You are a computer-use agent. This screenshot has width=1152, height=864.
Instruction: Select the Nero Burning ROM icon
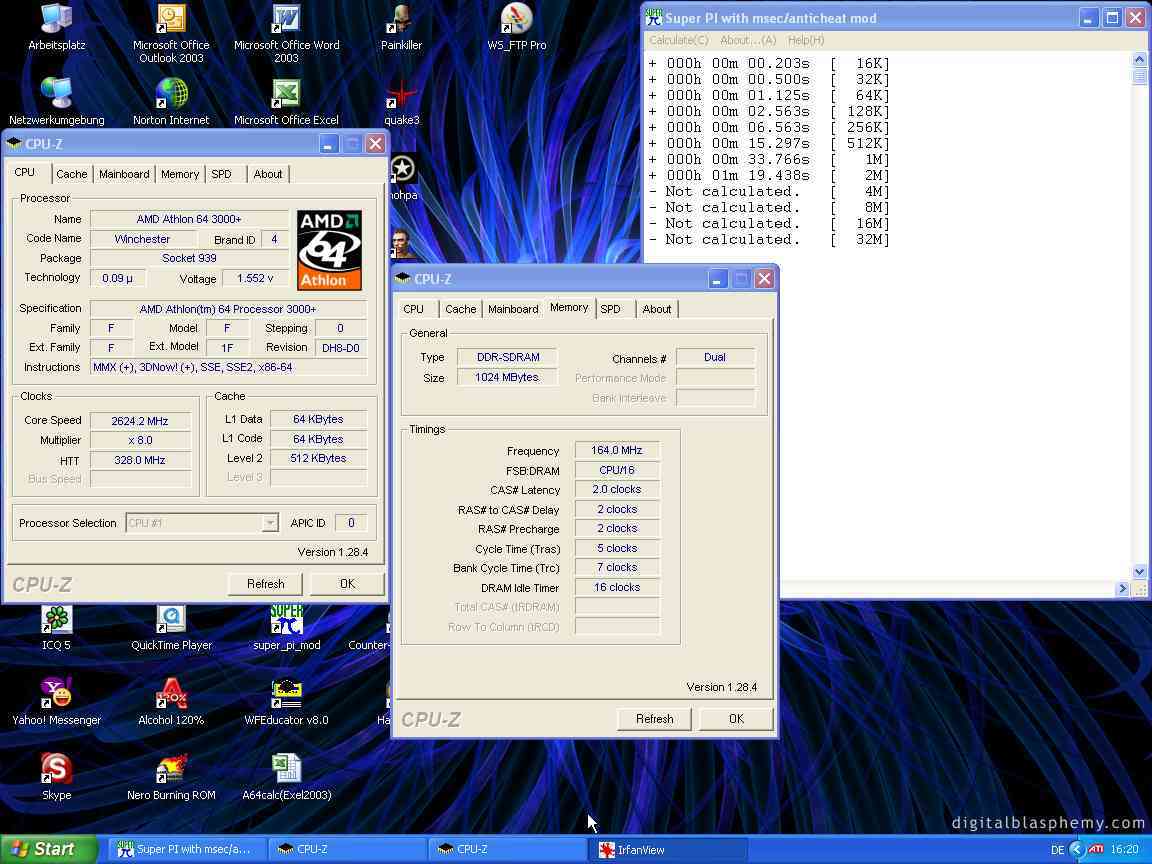pos(171,778)
